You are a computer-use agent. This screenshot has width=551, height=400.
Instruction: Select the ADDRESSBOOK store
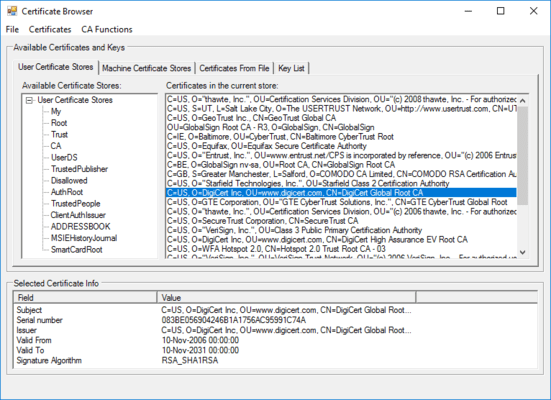click(x=80, y=227)
